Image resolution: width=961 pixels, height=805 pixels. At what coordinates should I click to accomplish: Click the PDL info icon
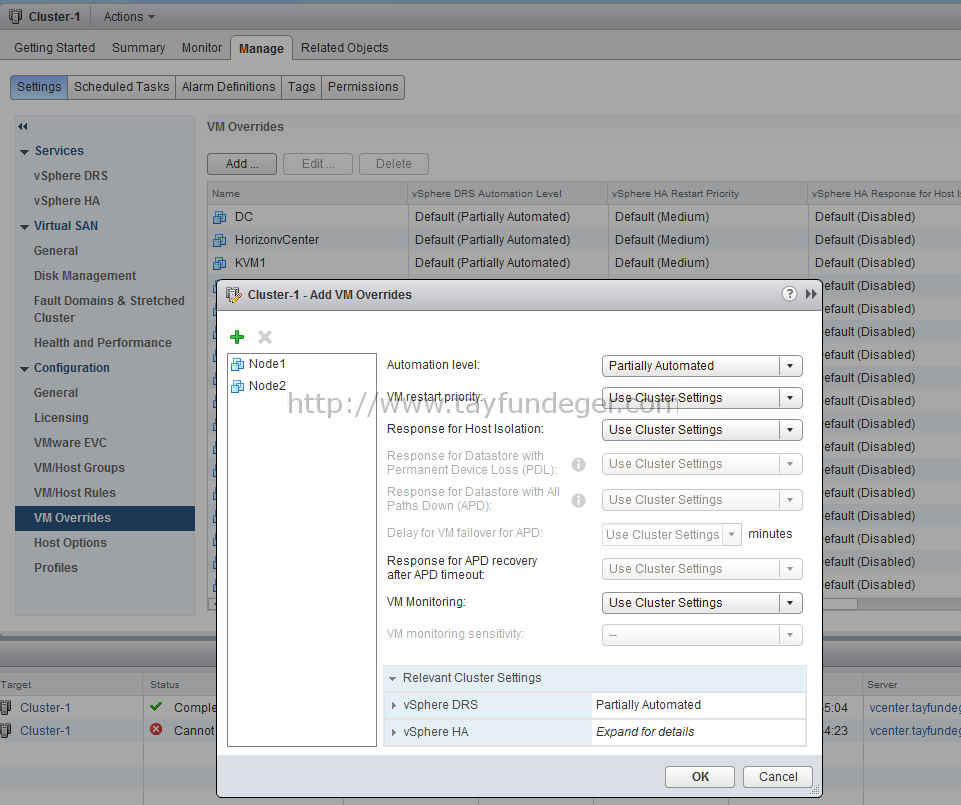[578, 464]
